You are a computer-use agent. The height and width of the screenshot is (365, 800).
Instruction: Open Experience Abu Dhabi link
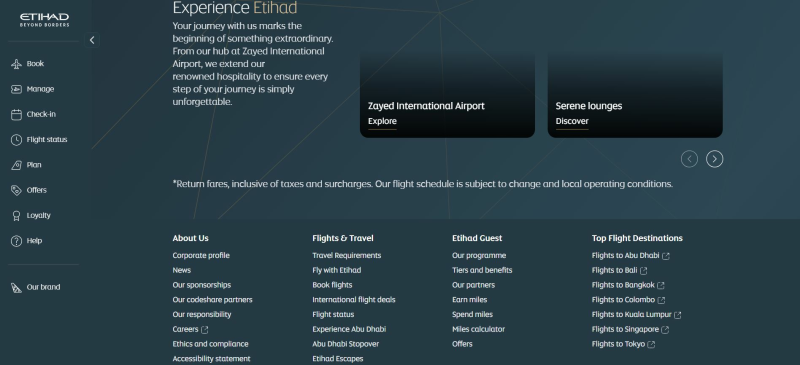349,329
